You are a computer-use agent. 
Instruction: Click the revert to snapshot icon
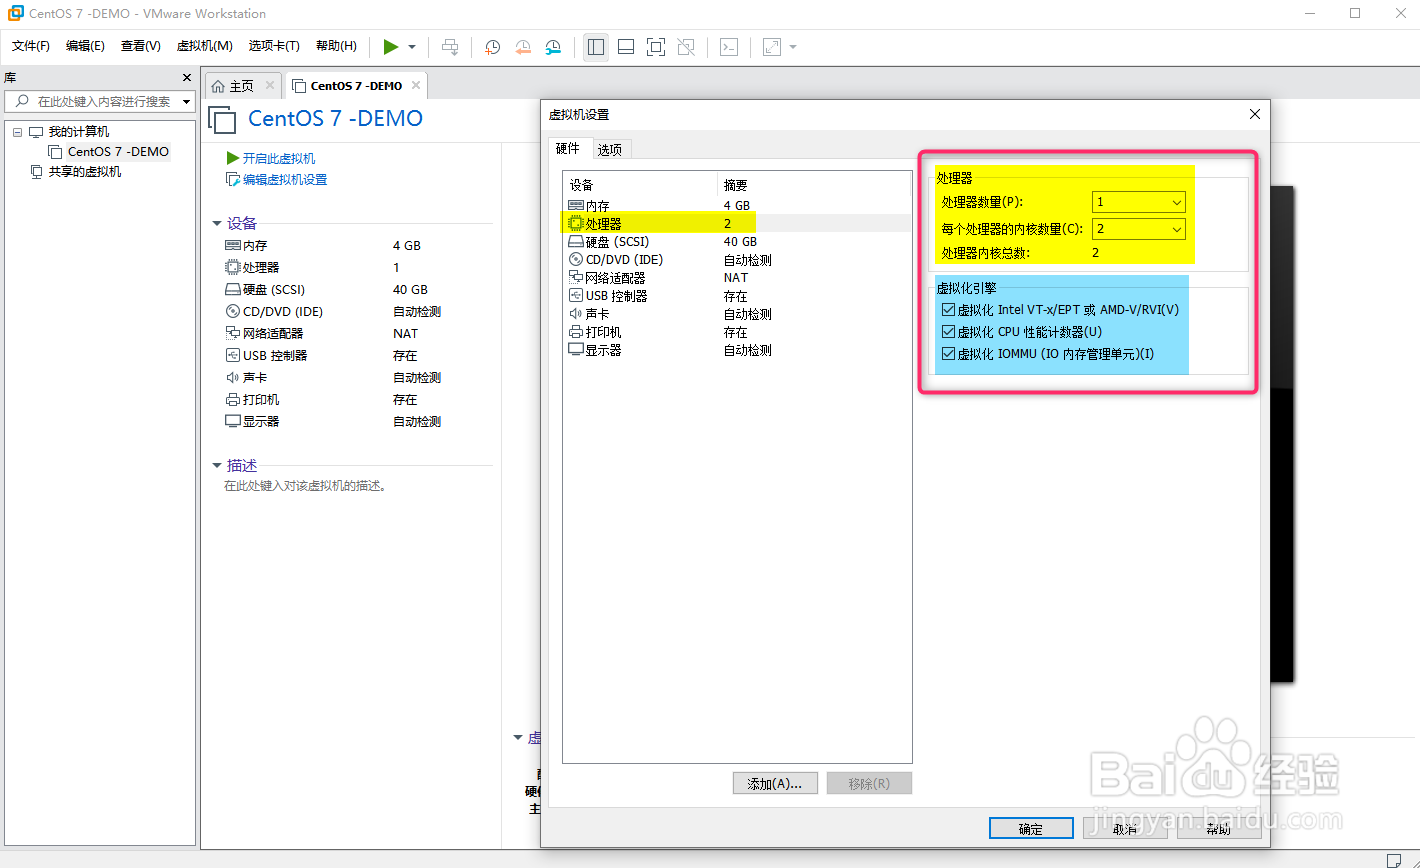523,47
